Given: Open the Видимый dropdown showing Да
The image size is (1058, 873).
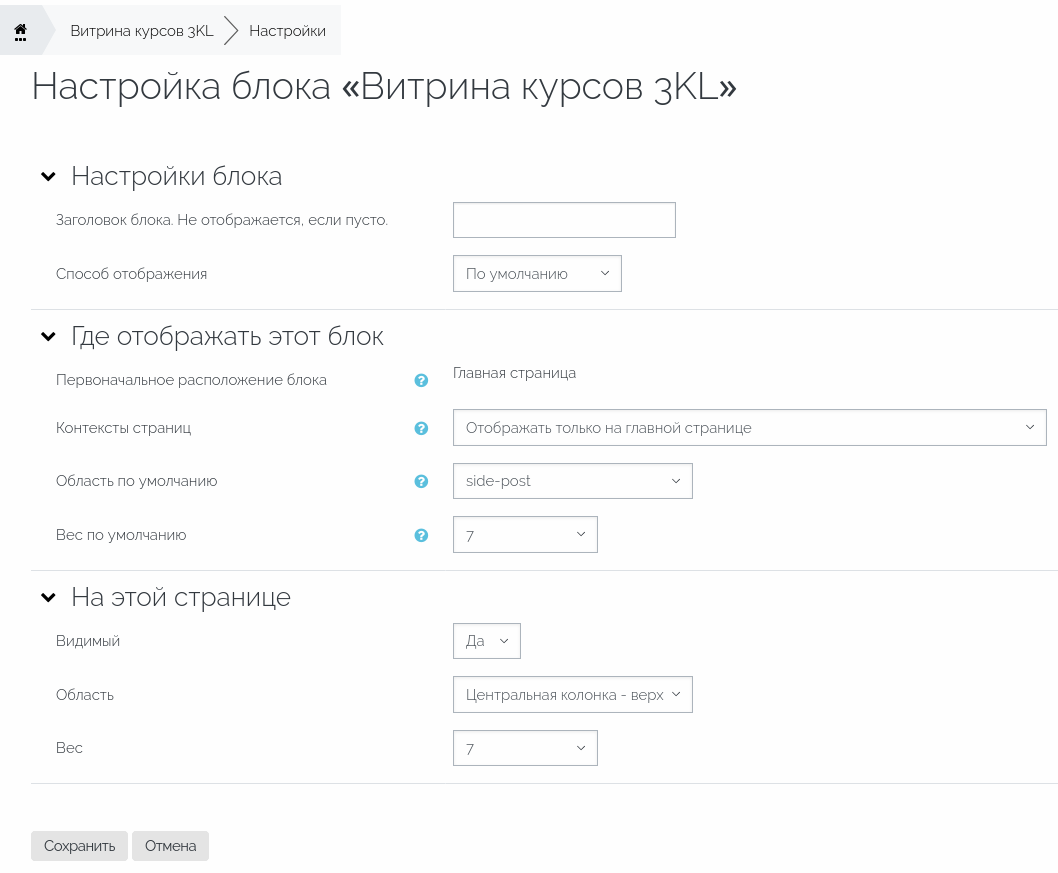Looking at the screenshot, I should (x=486, y=641).
